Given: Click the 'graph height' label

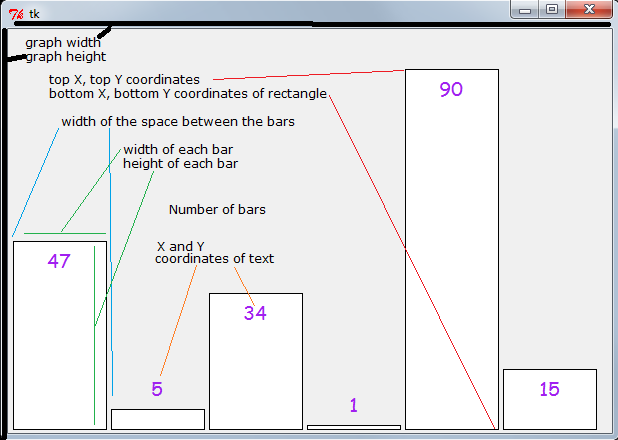Looking at the screenshot, I should pos(65,57).
